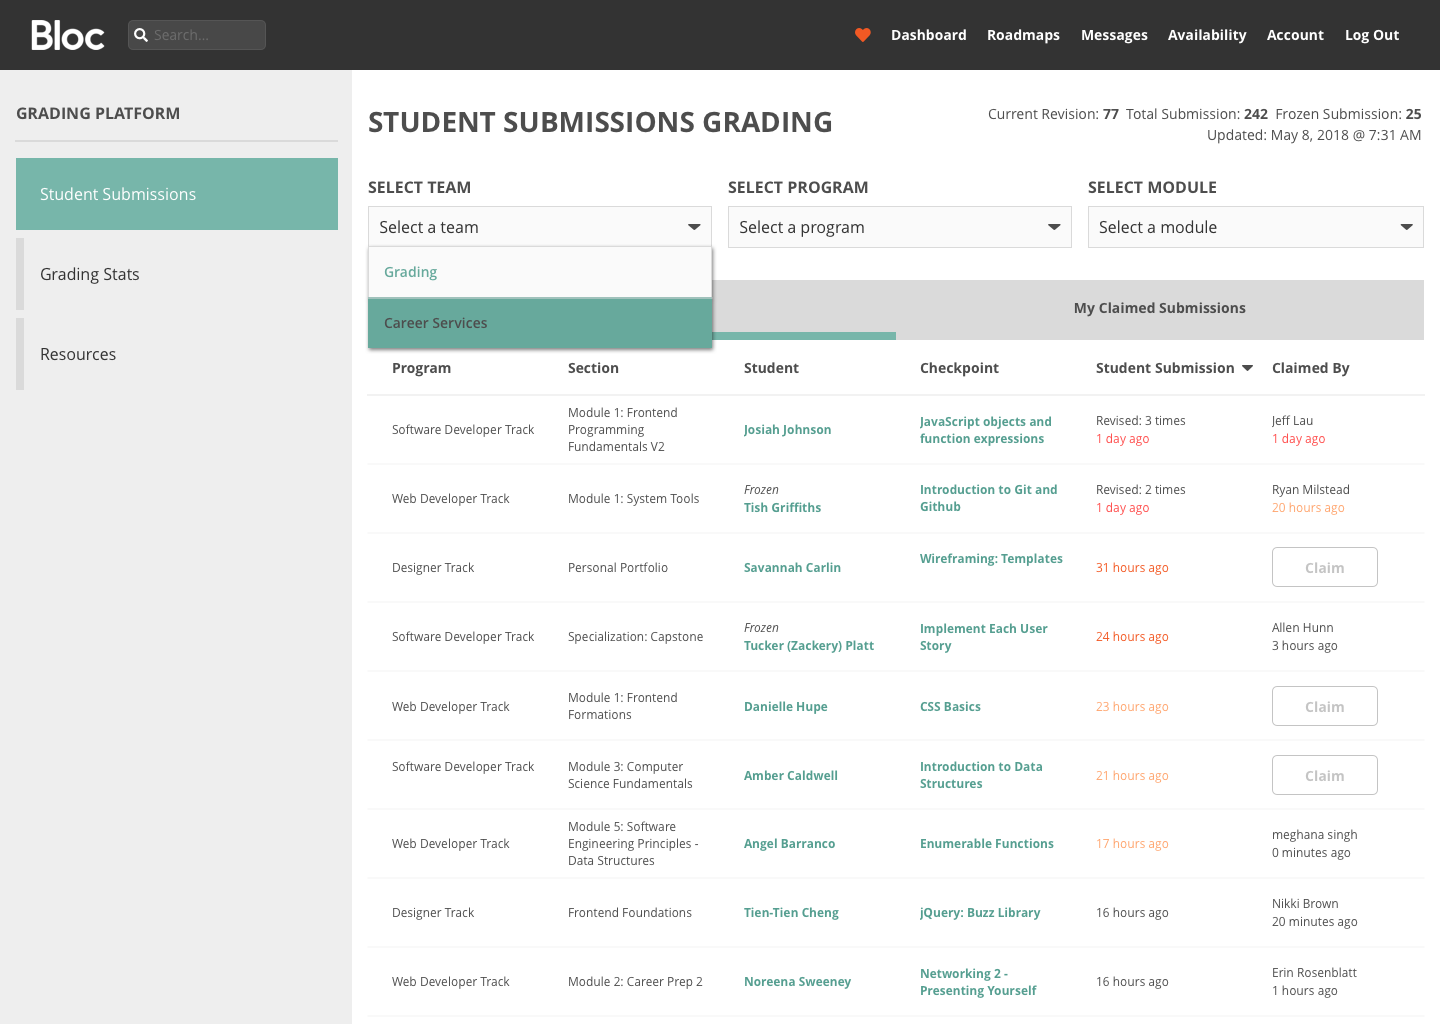Open Account in the top nav
Viewport: 1440px width, 1024px height.
1295,35
